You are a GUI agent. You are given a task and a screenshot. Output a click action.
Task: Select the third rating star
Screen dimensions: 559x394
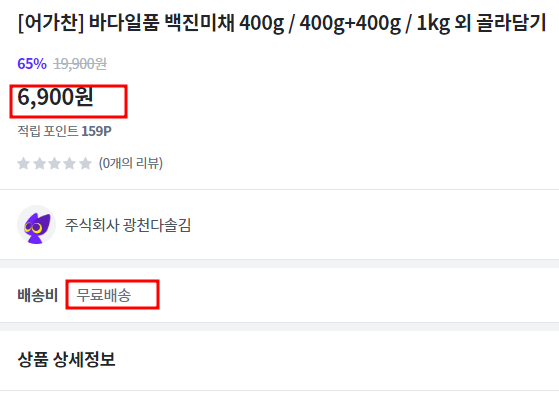54,164
